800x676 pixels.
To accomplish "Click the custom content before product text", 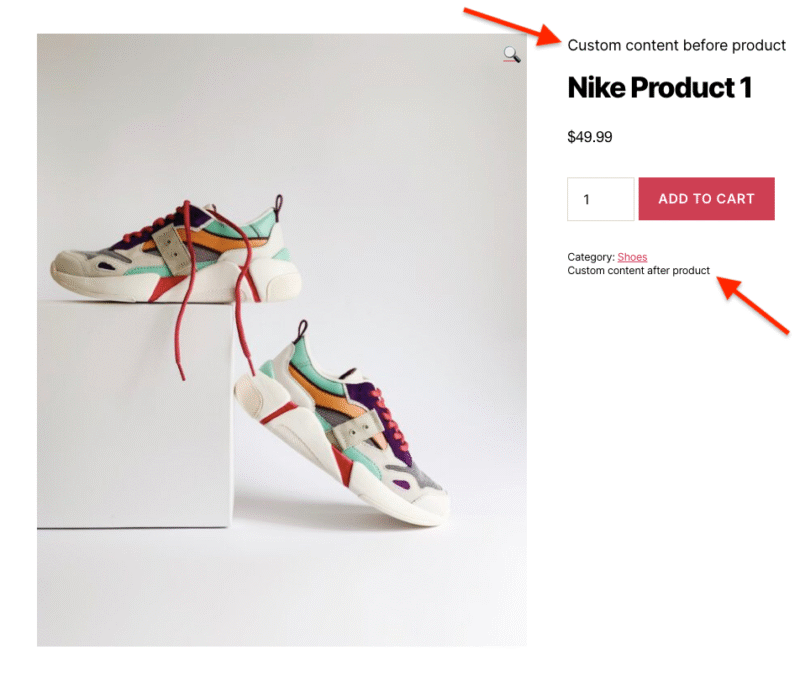I will [676, 45].
